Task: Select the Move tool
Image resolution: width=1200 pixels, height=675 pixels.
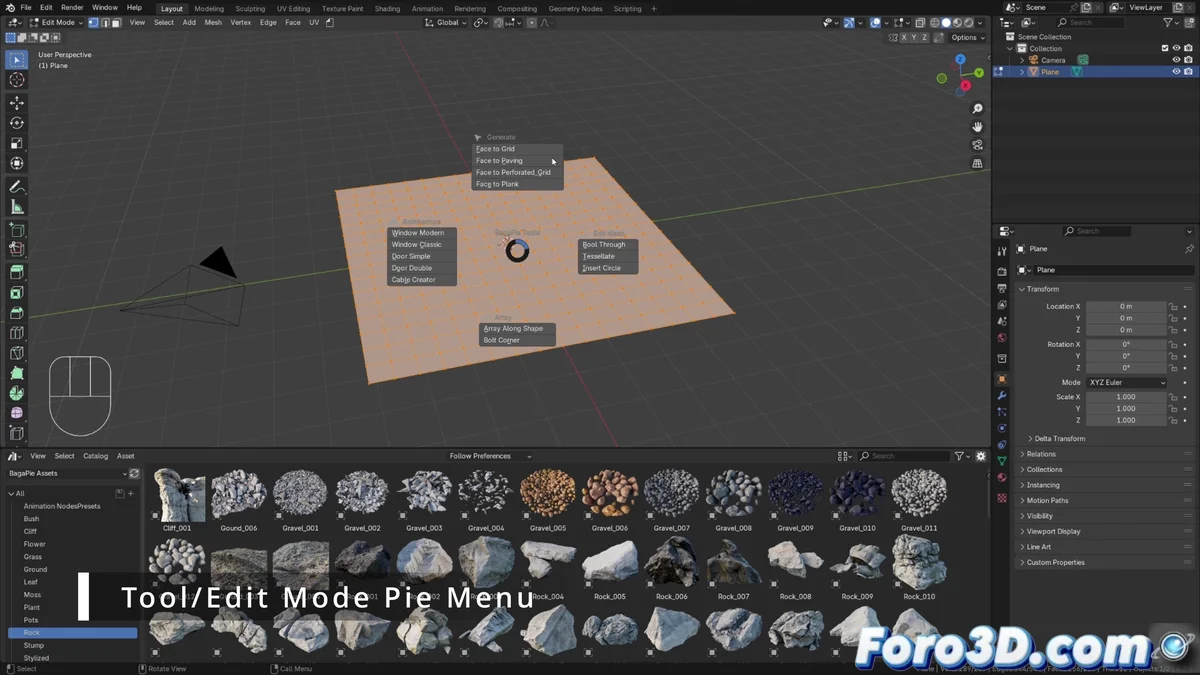Action: pyautogui.click(x=17, y=103)
